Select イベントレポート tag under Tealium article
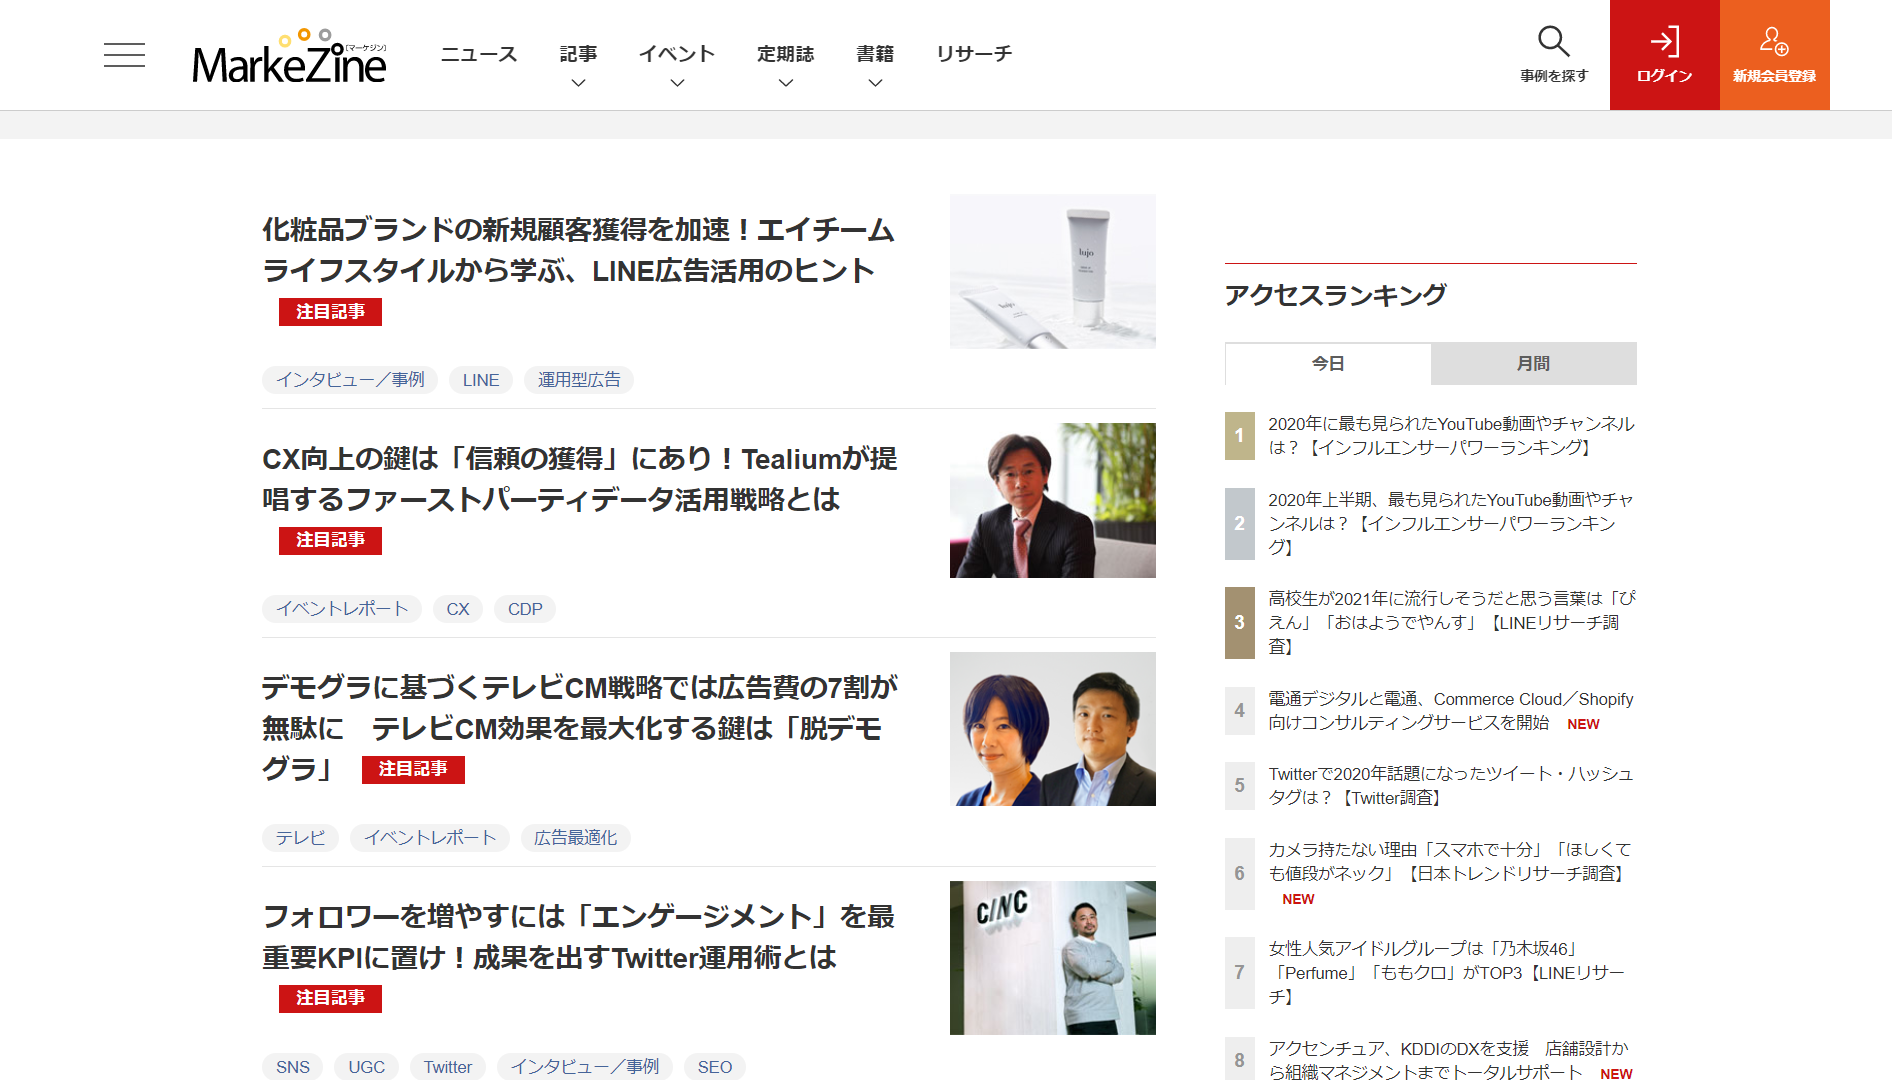The width and height of the screenshot is (1892, 1080). coord(342,609)
